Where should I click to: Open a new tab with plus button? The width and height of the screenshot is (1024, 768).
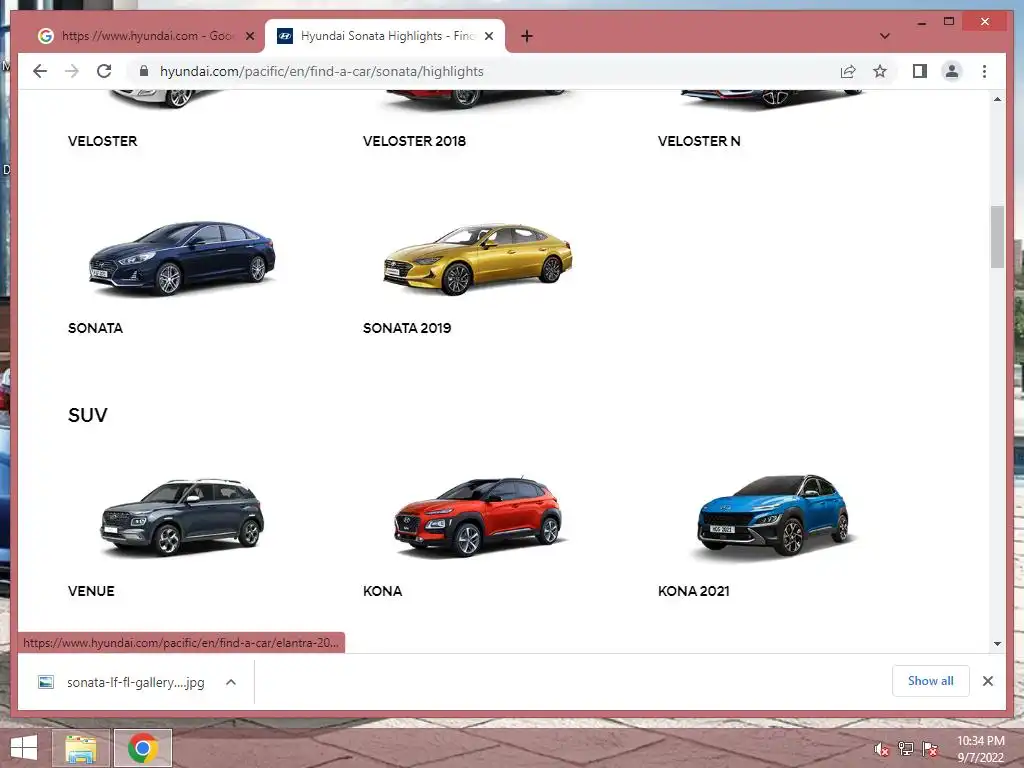click(x=526, y=36)
